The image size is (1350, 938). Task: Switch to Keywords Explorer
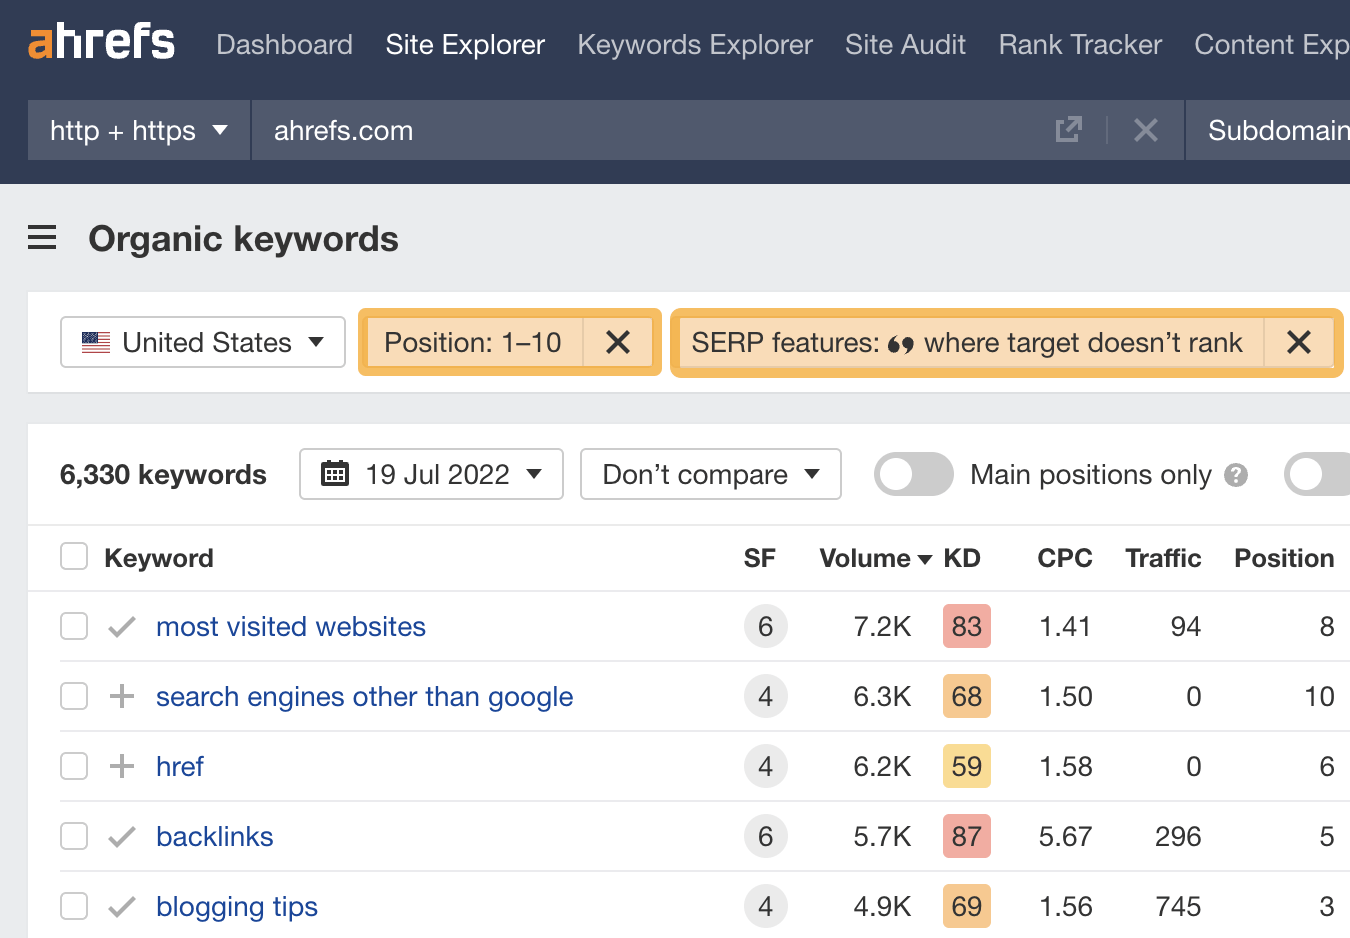(x=694, y=44)
